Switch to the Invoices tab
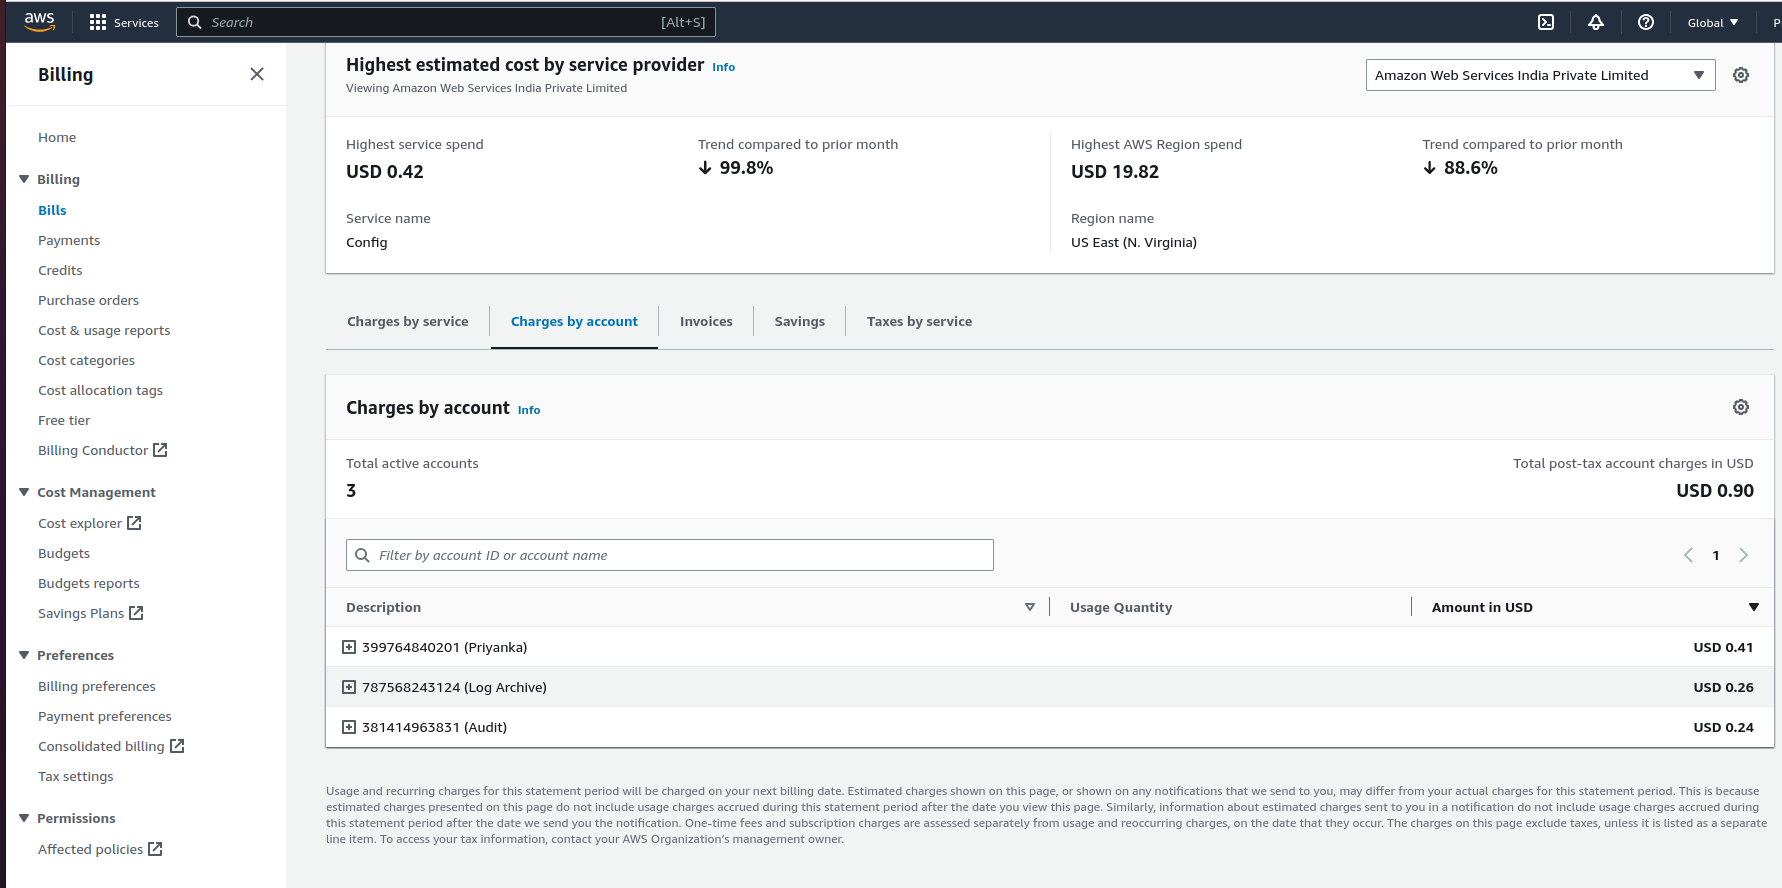This screenshot has width=1782, height=888. tap(706, 321)
